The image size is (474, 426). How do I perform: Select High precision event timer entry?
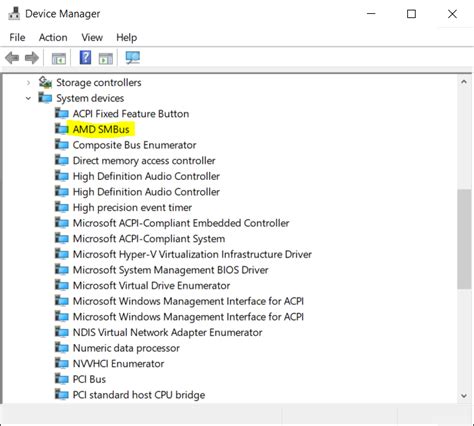132,207
